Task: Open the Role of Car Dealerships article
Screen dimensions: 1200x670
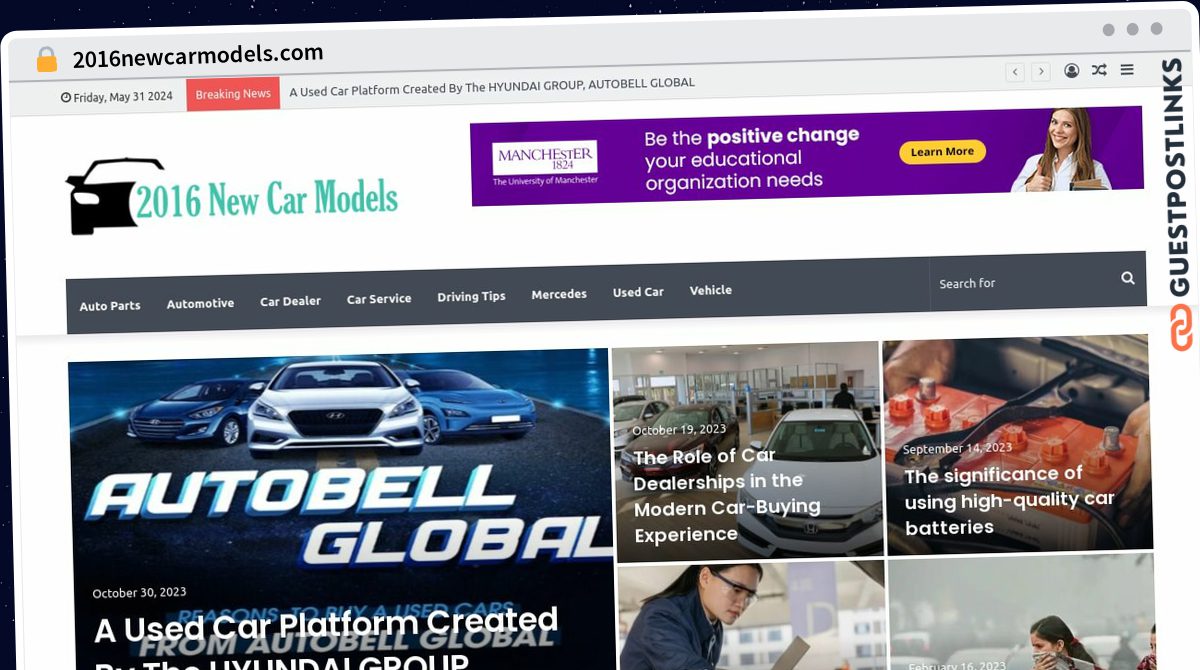Action: click(727, 495)
